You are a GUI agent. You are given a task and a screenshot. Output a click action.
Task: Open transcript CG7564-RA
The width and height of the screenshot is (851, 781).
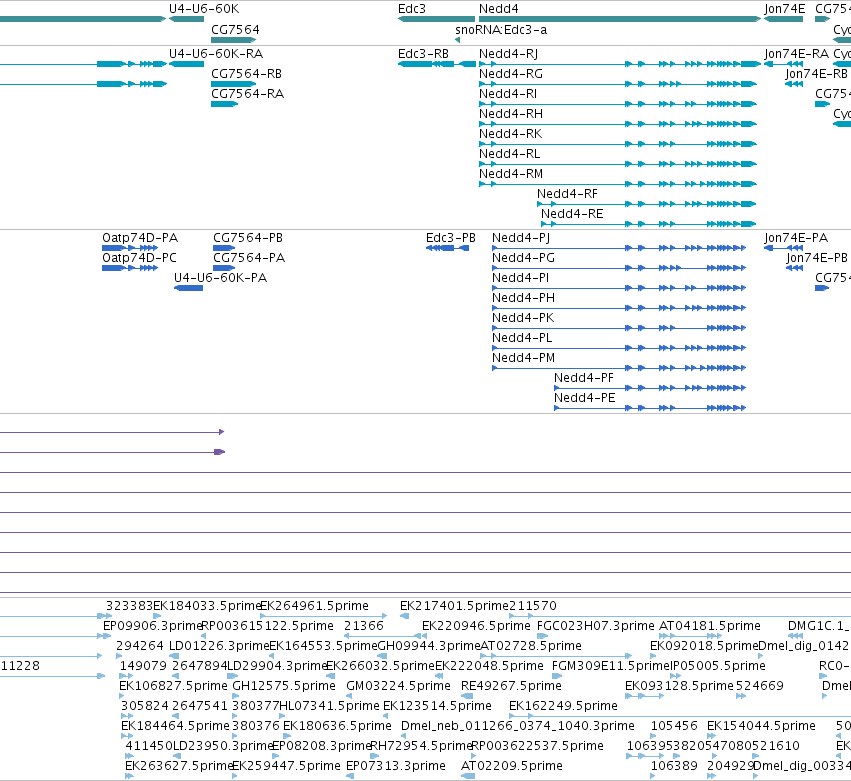click(x=224, y=104)
